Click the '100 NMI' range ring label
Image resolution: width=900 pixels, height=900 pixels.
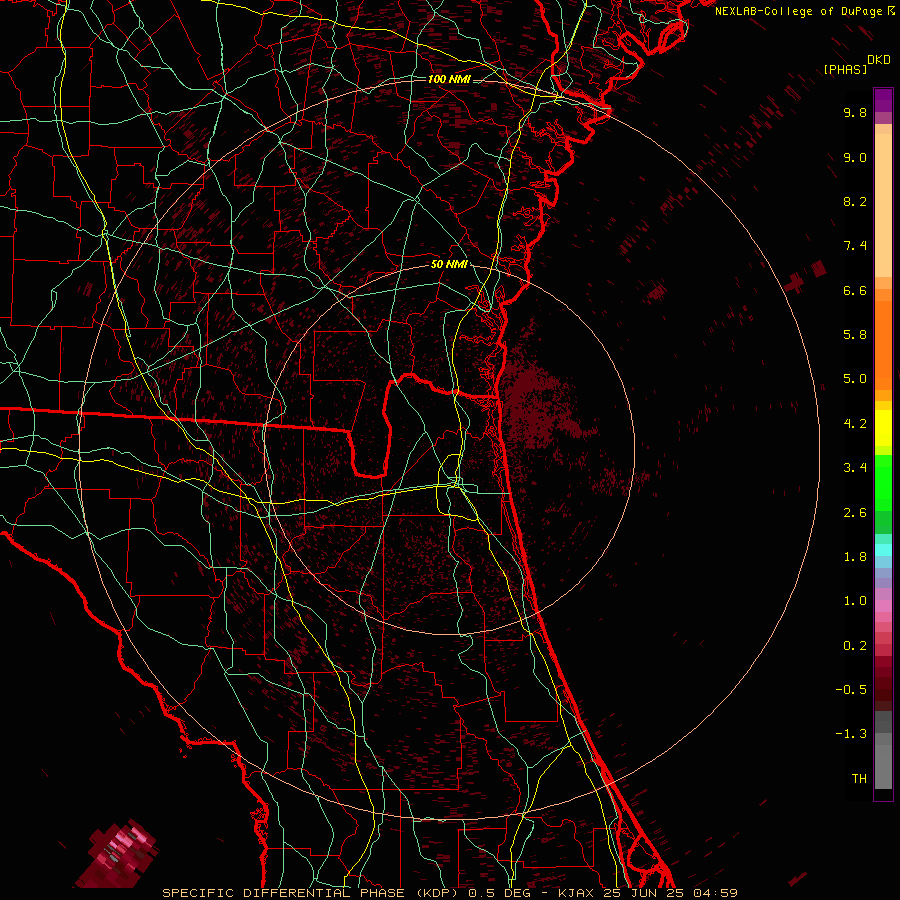point(449,79)
